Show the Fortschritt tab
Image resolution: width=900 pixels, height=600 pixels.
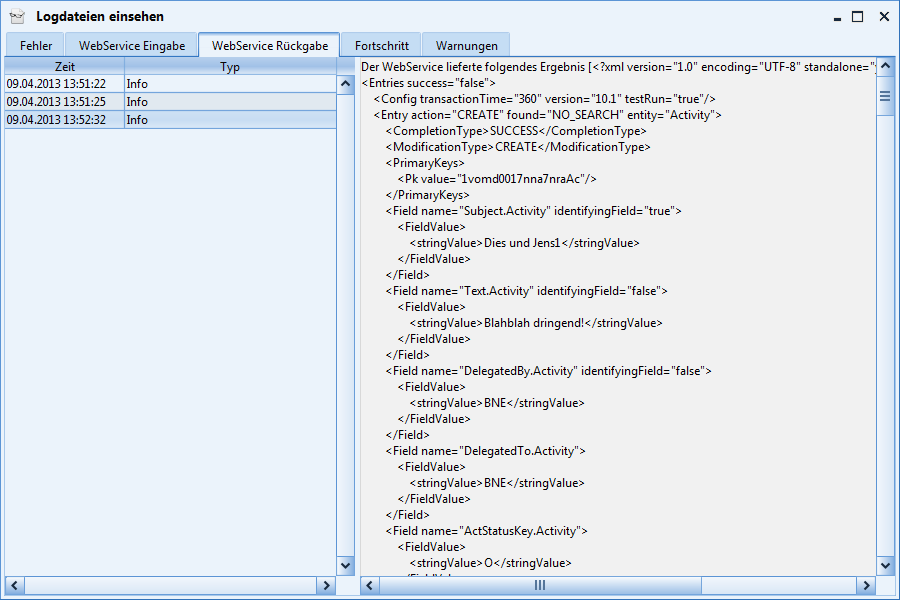381,45
